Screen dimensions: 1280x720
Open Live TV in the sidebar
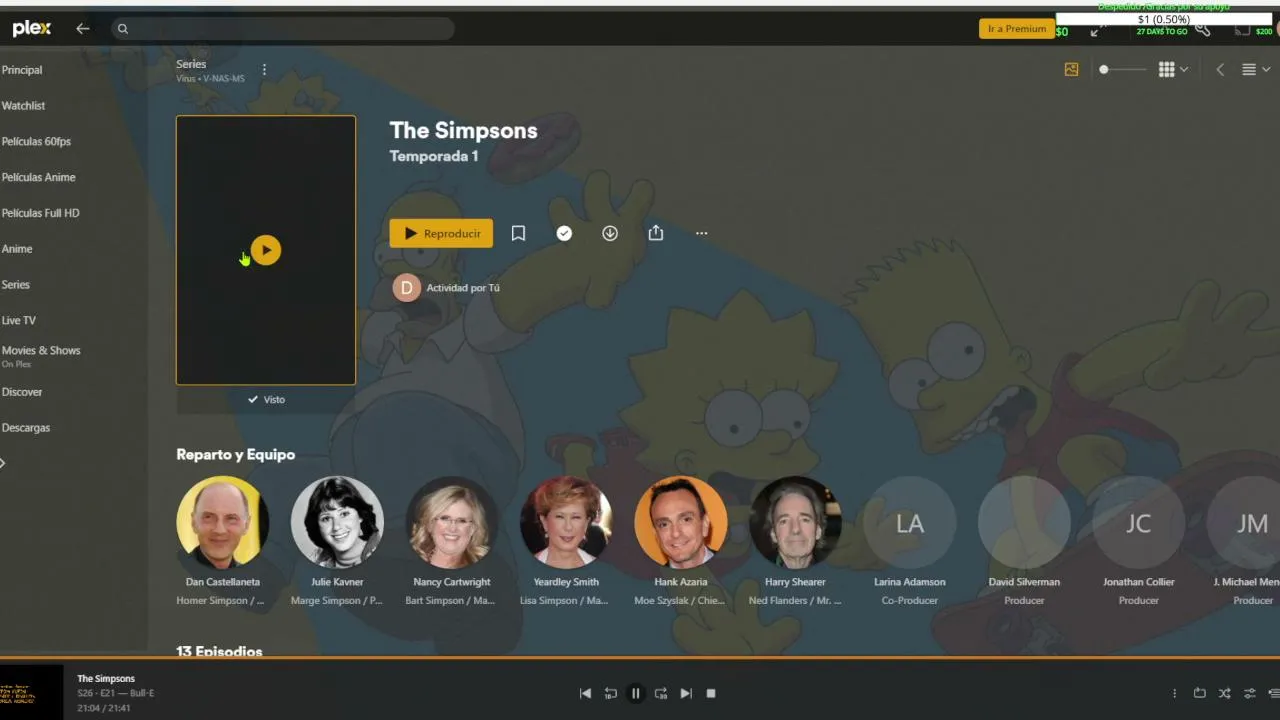(19, 321)
